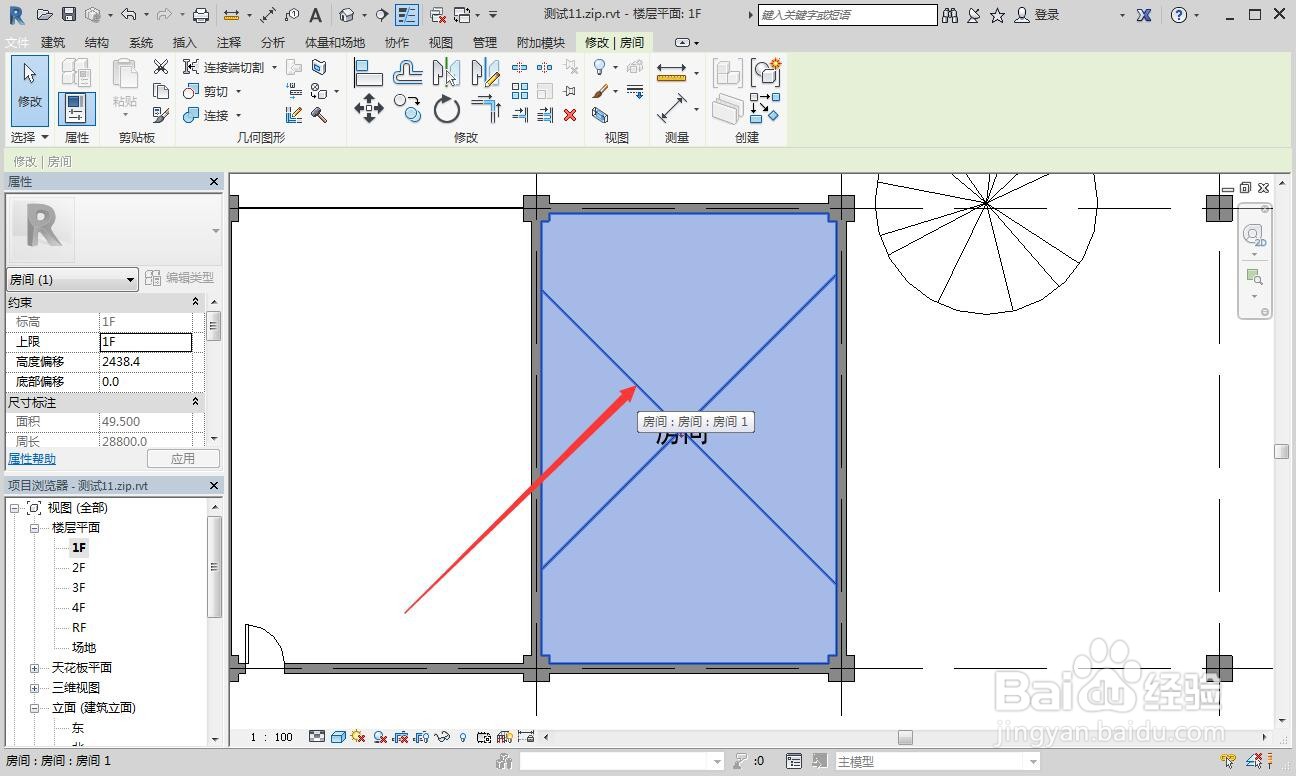Screen dimensions: 1296x776
Task: Select the Rotate tool
Action: point(446,108)
